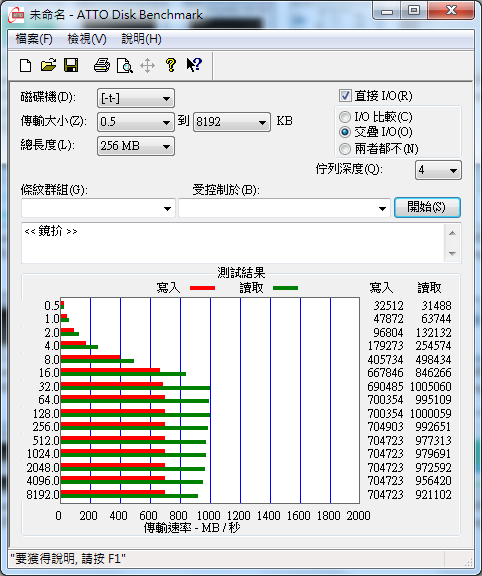Expand the 佇列深度 queue depth dropdown
Viewport: 482px width, 576px height.
click(438, 170)
